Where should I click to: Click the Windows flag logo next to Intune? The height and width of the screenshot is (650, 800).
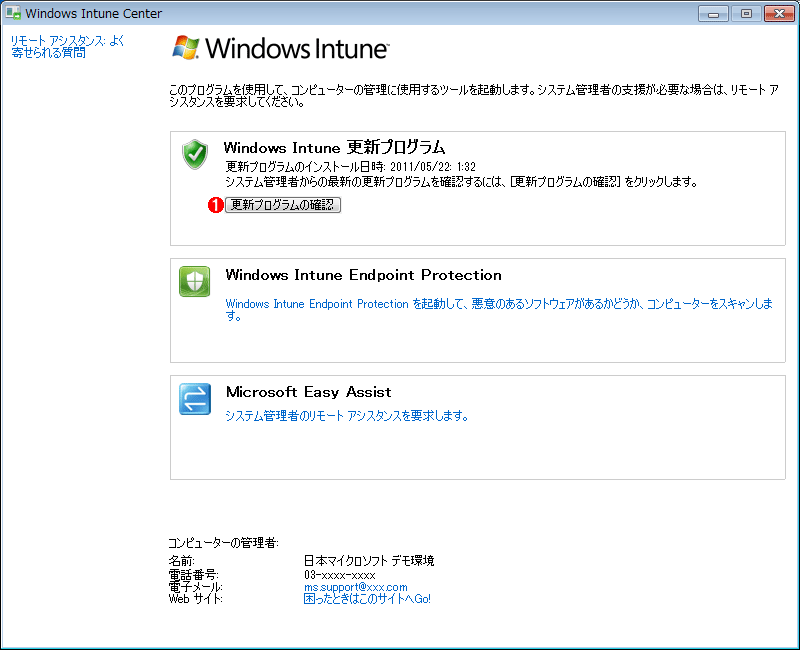[186, 47]
